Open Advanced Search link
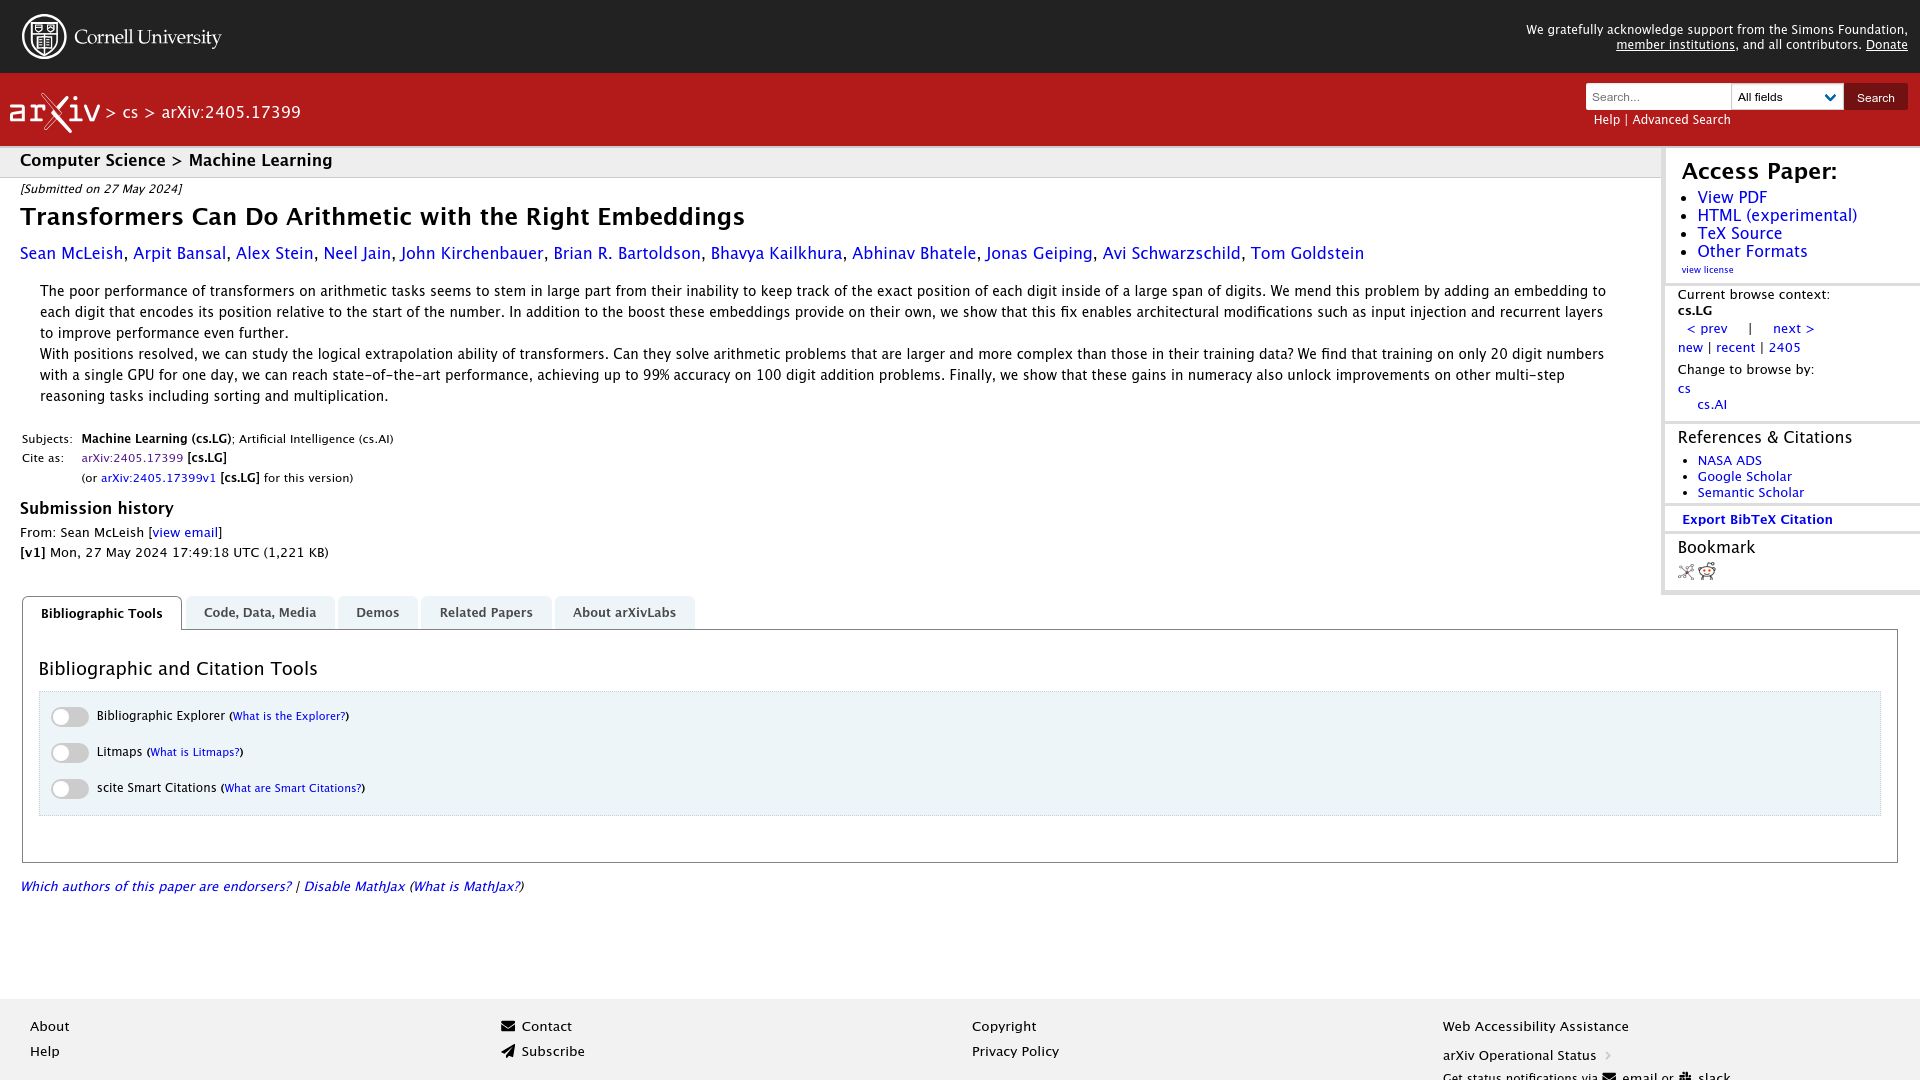The image size is (1920, 1080). tap(1681, 120)
